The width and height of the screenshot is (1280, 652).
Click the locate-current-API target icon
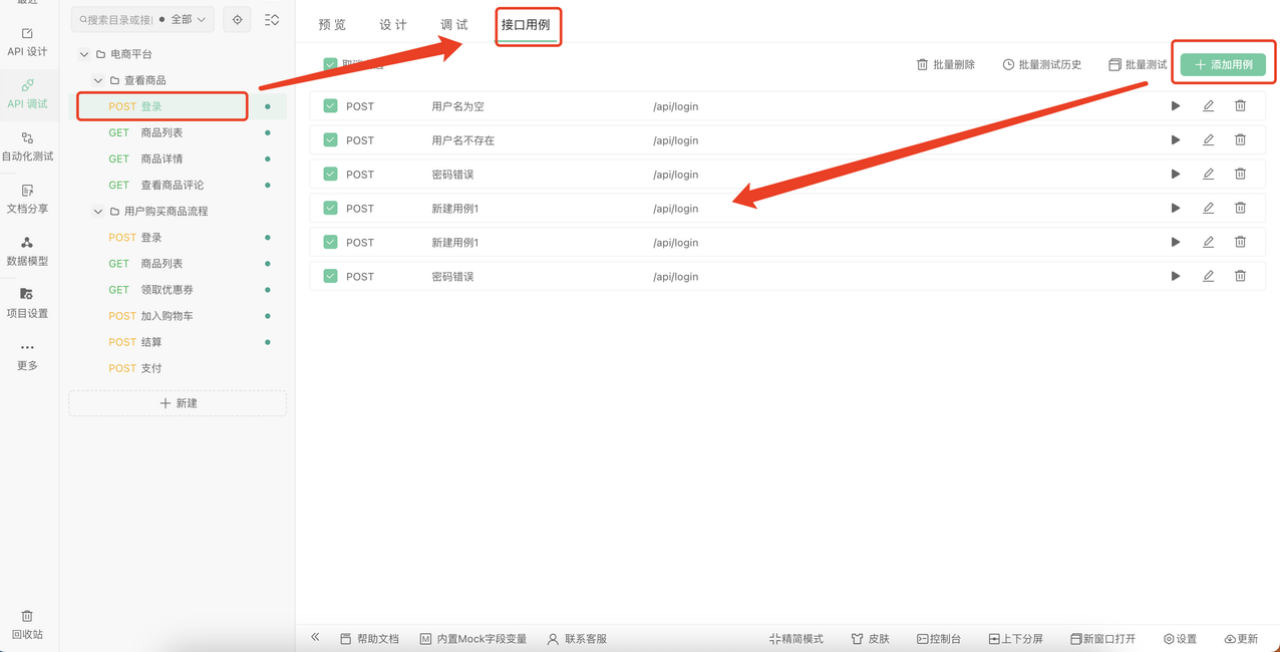pyautogui.click(x=237, y=19)
